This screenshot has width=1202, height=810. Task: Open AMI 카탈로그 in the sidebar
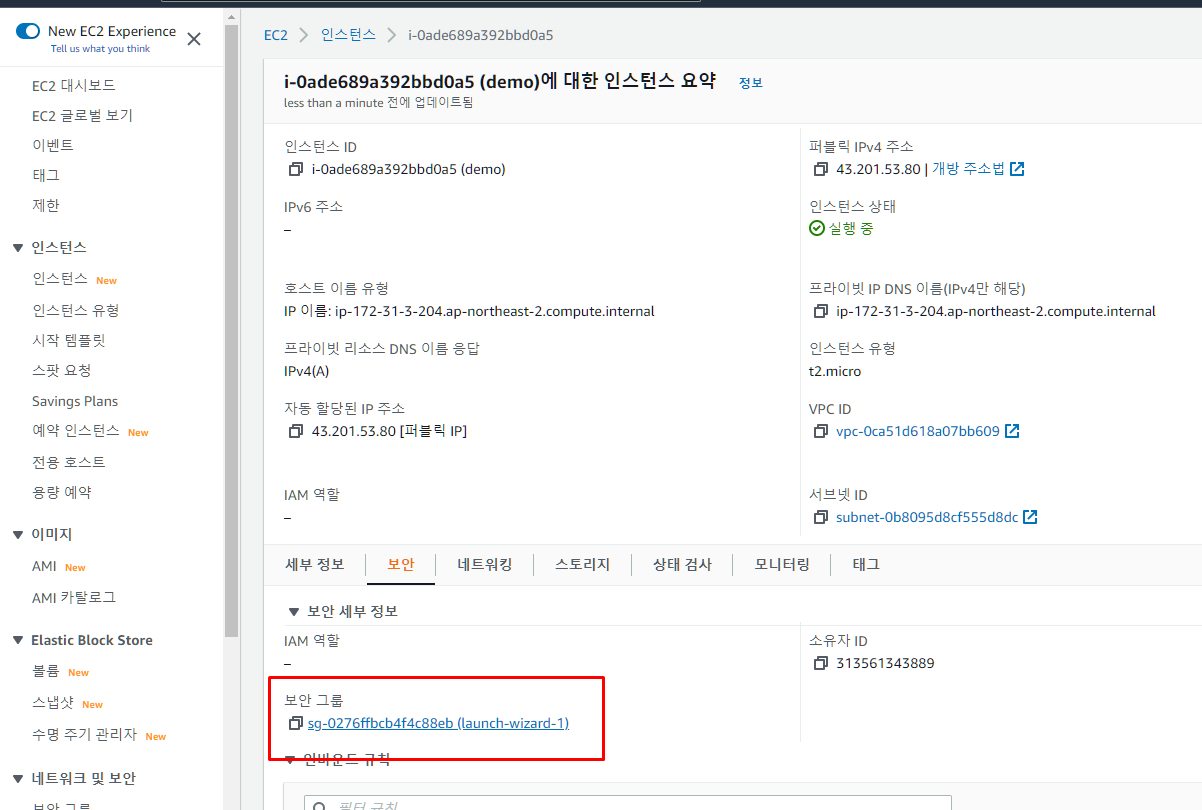click(x=74, y=597)
